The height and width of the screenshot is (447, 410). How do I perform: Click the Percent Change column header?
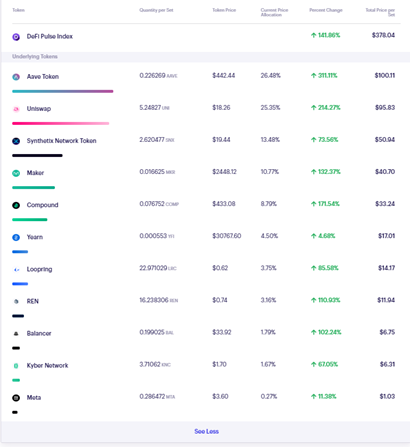point(326,10)
